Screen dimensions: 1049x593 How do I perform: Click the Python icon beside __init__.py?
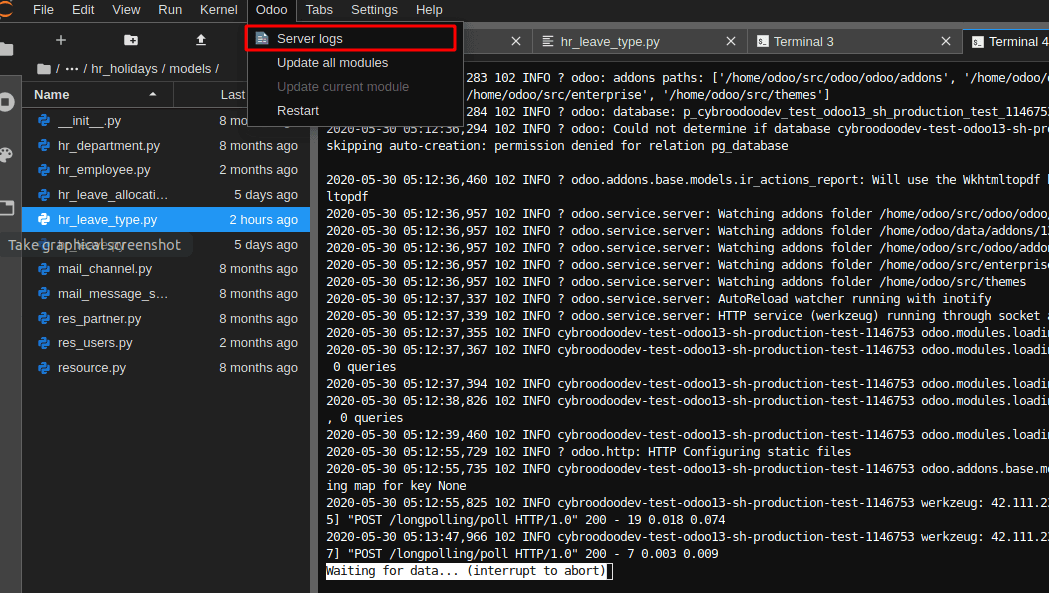point(43,121)
